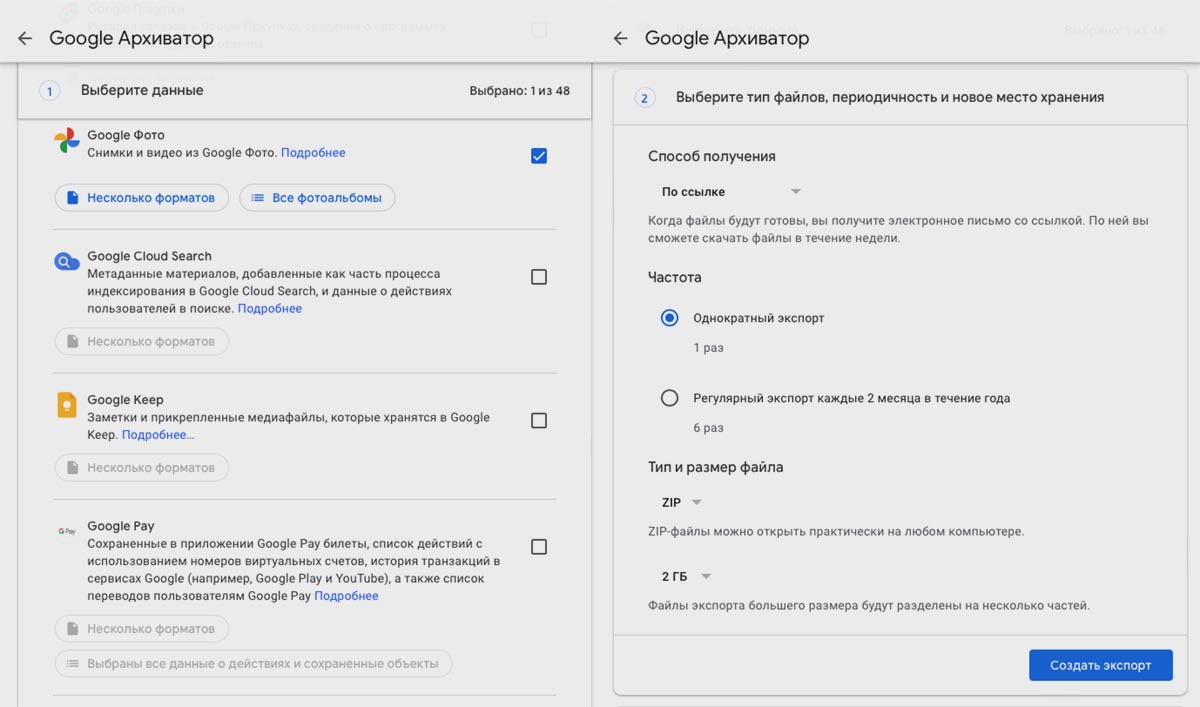Open Подробнее… link for Google Keep
Viewport: 1200px width, 707px height.
158,435
